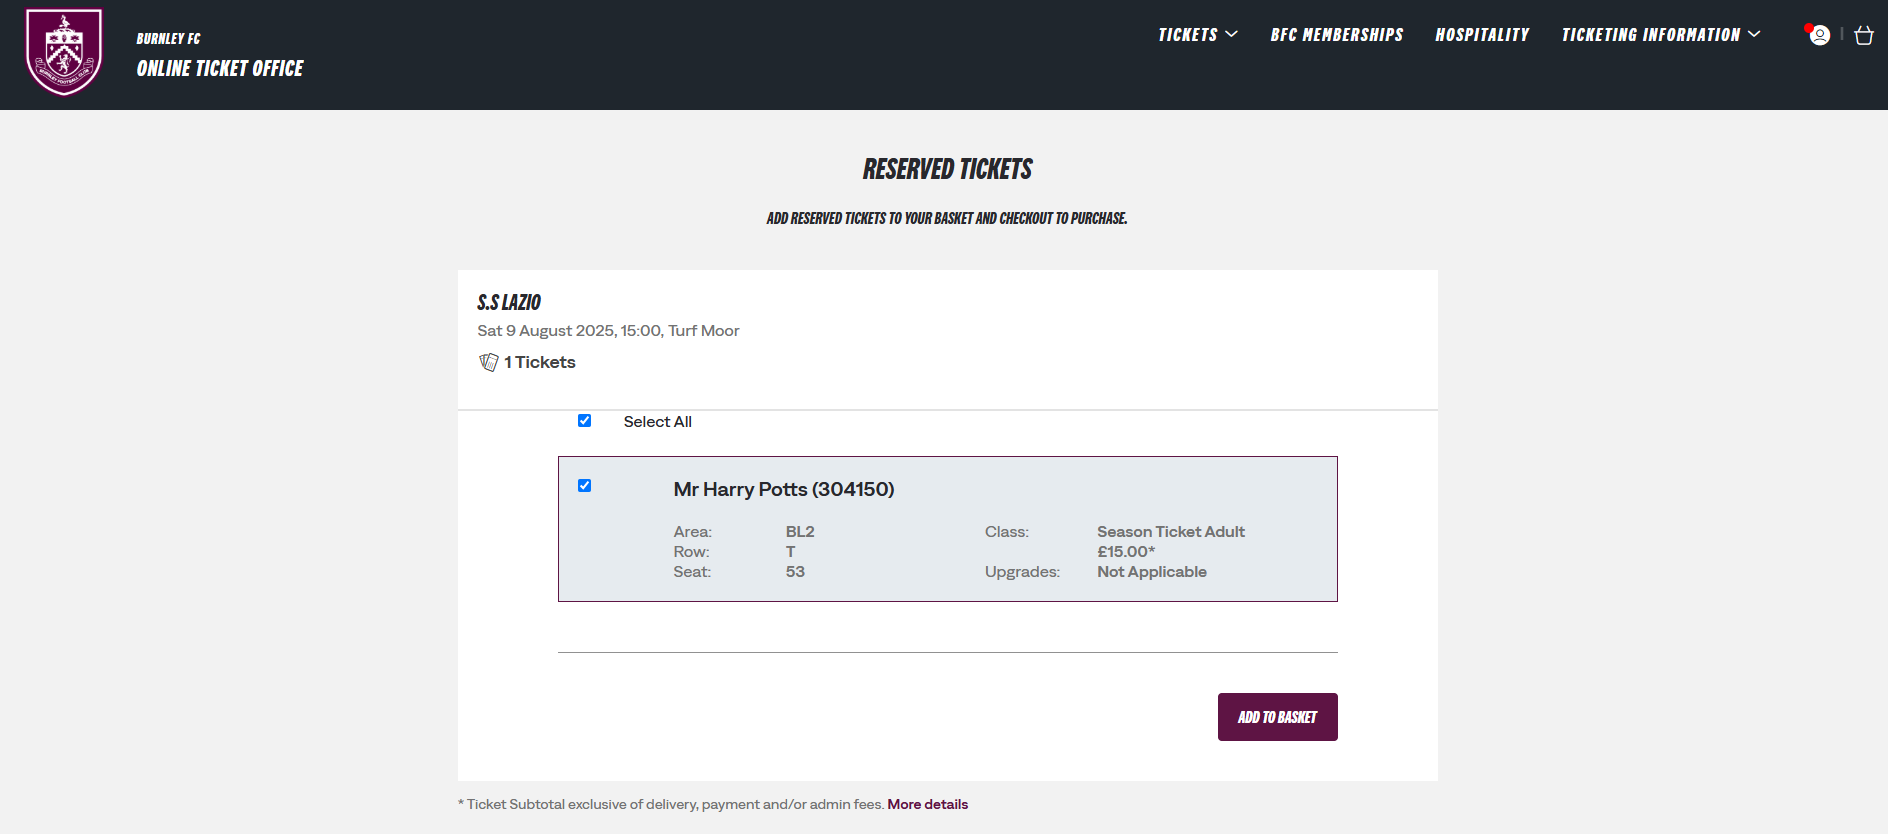Screen dimensions: 1888x834
Task: Click the Add to Basket button
Action: 1277,717
